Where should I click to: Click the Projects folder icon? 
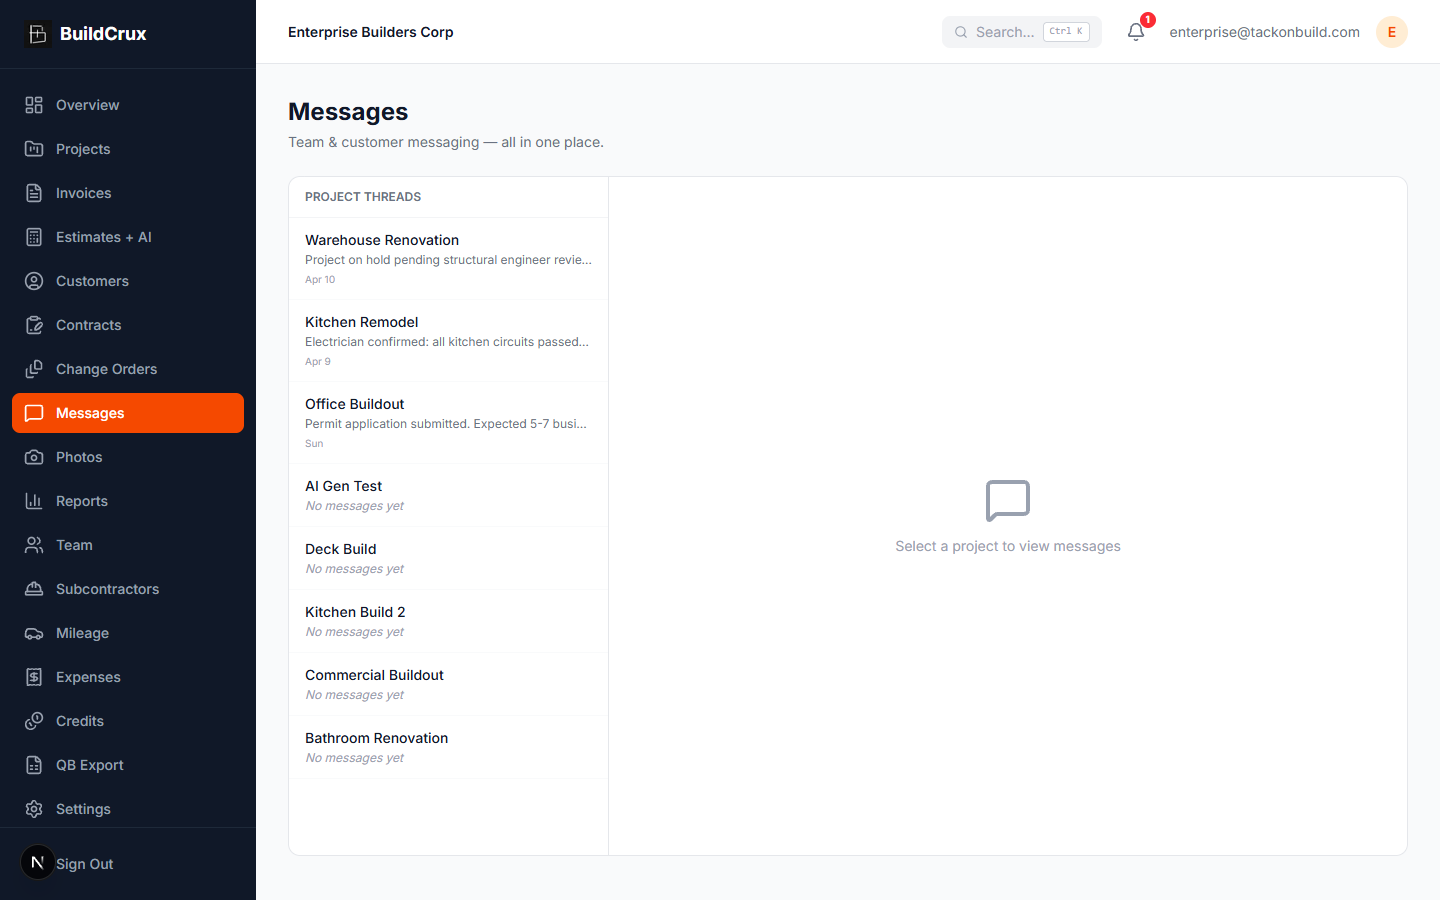[x=34, y=149]
